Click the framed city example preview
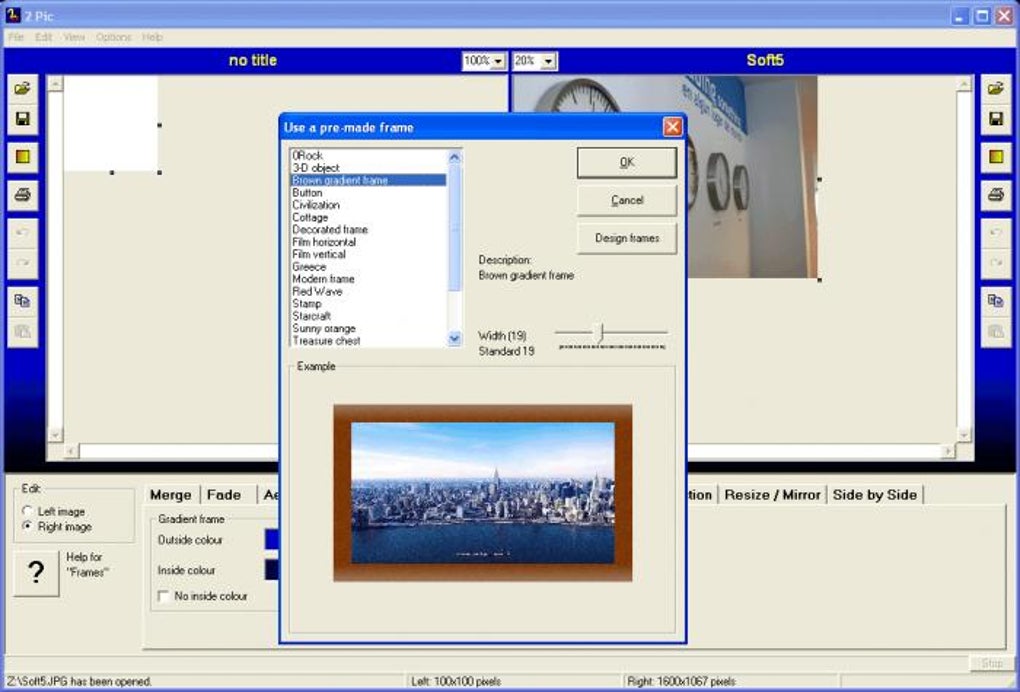Image resolution: width=1020 pixels, height=692 pixels. tap(482, 492)
